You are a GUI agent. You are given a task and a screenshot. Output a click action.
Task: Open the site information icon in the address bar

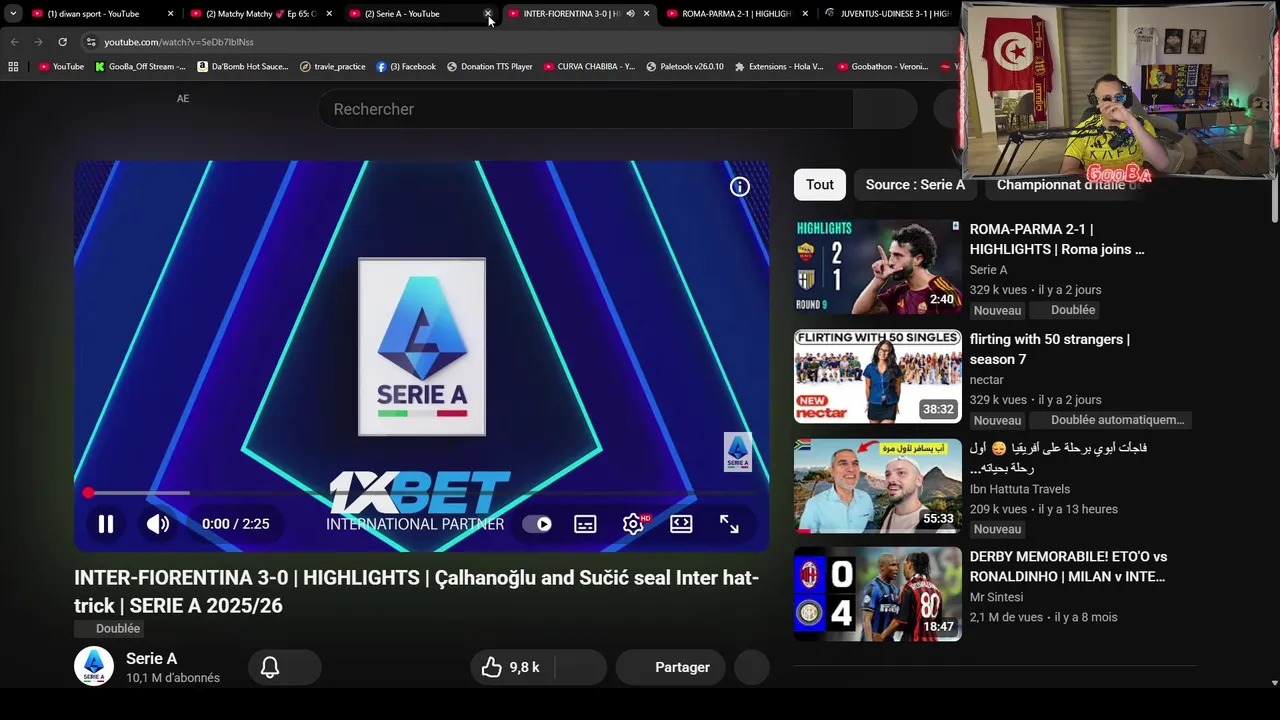pyautogui.click(x=91, y=42)
